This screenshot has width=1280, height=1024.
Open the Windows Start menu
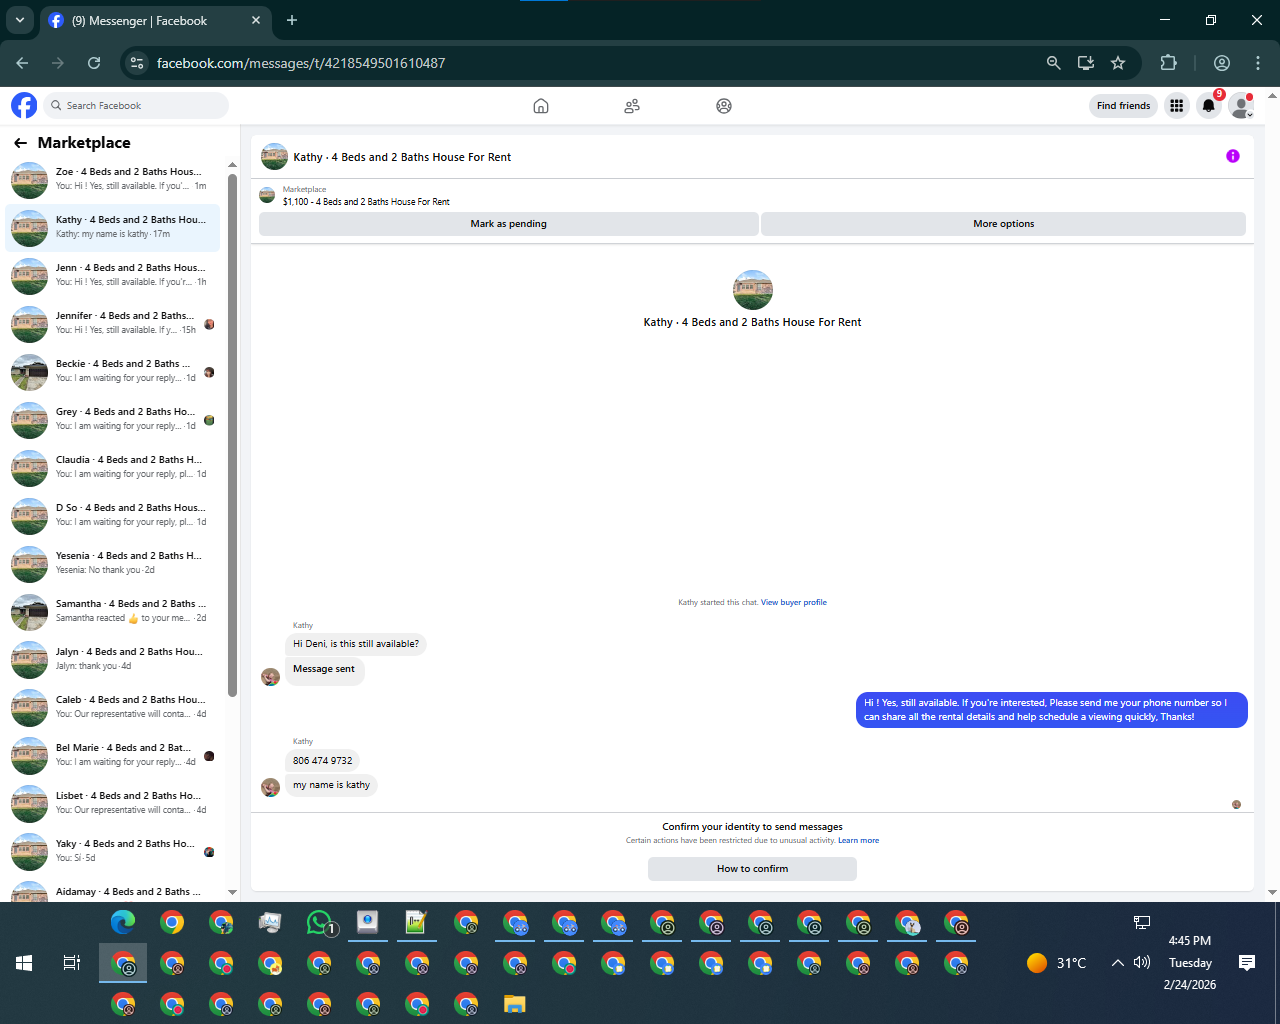point(24,963)
